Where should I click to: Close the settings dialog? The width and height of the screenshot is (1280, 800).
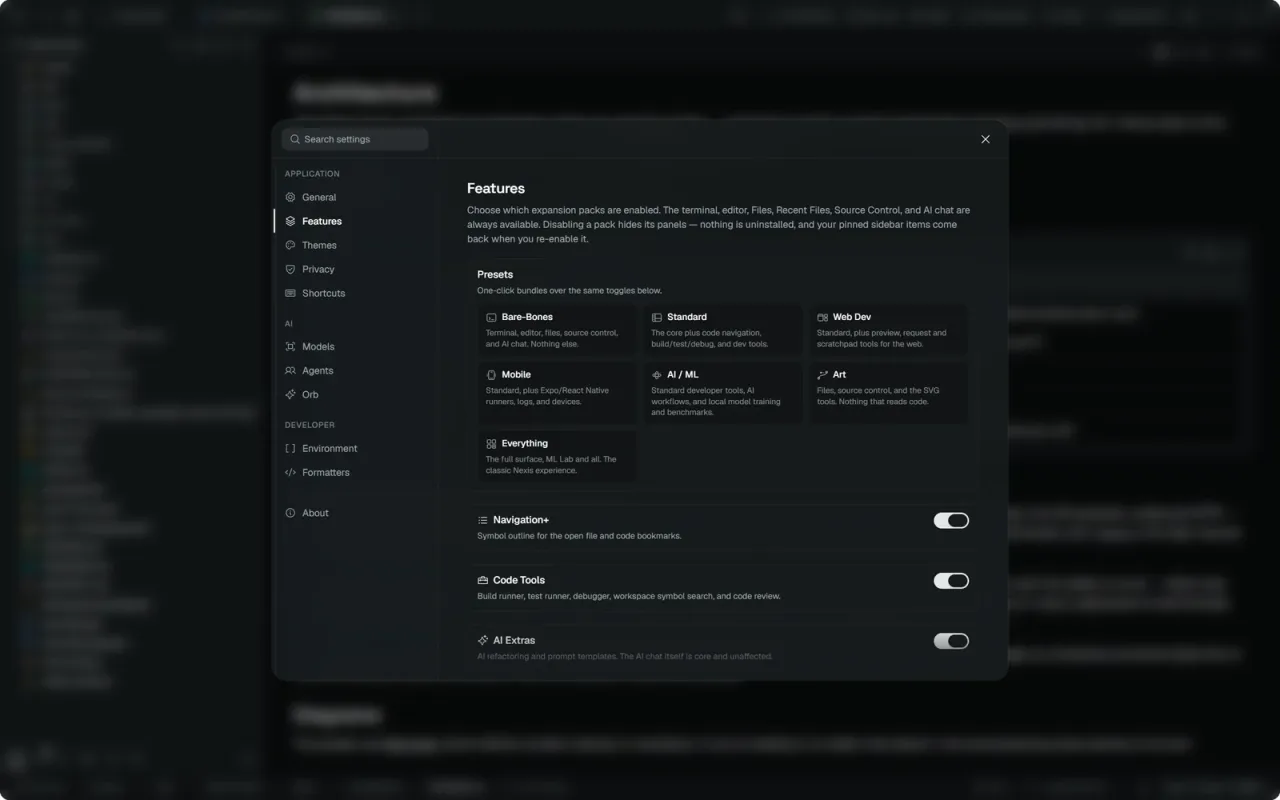click(x=985, y=139)
